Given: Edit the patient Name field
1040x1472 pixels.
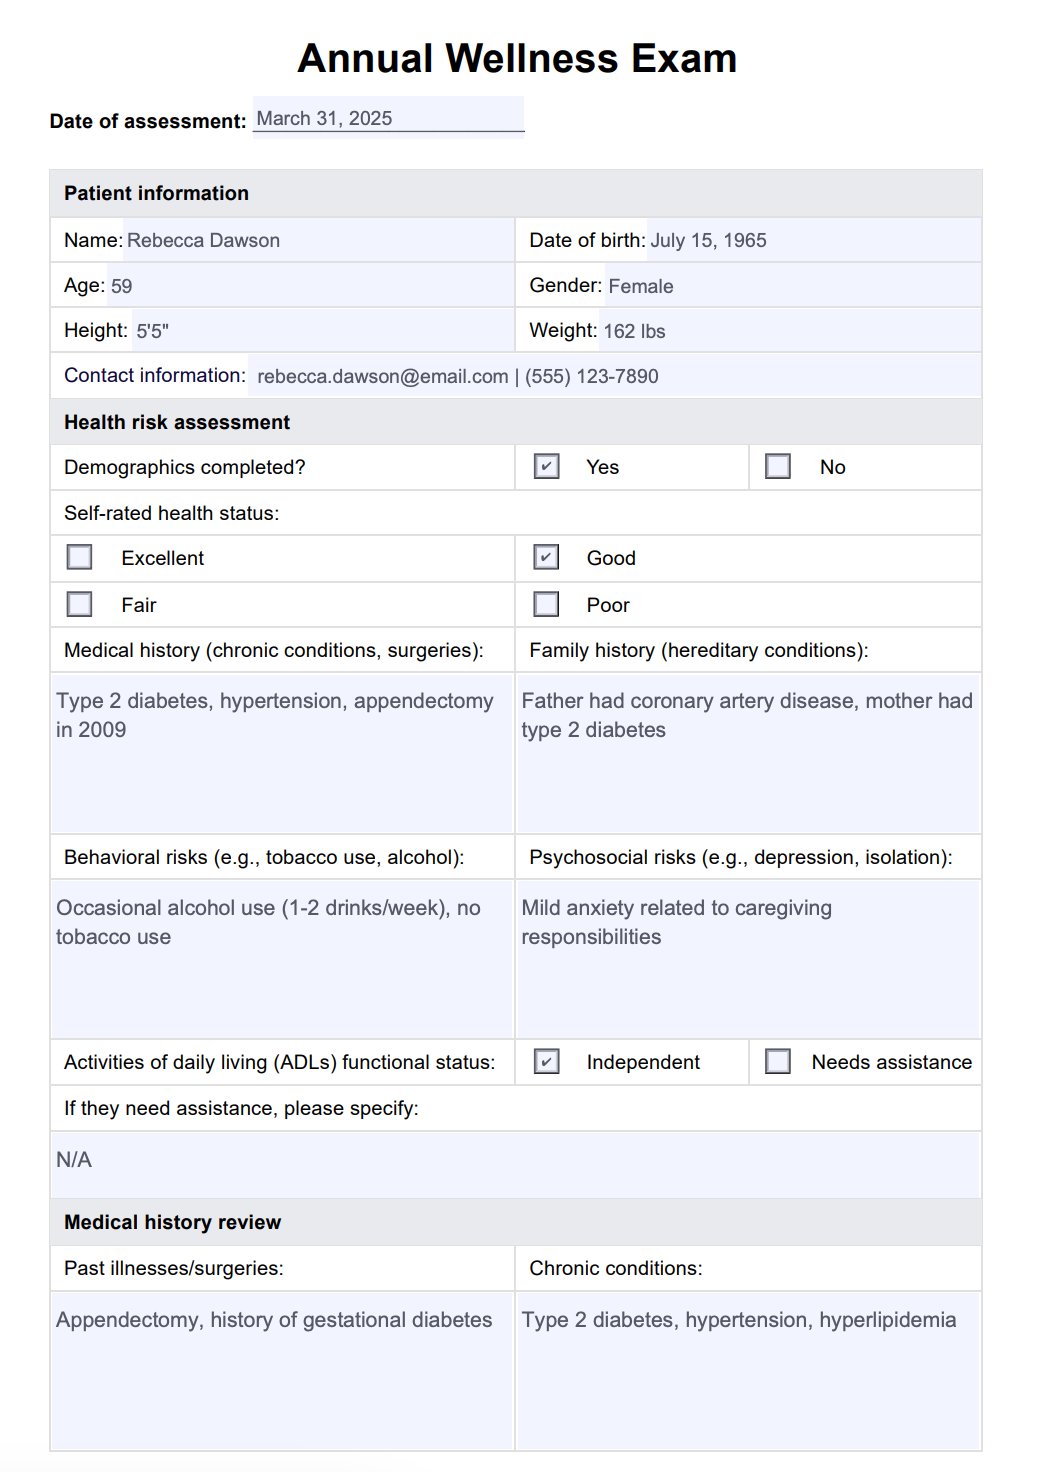Looking at the screenshot, I should click(x=318, y=241).
